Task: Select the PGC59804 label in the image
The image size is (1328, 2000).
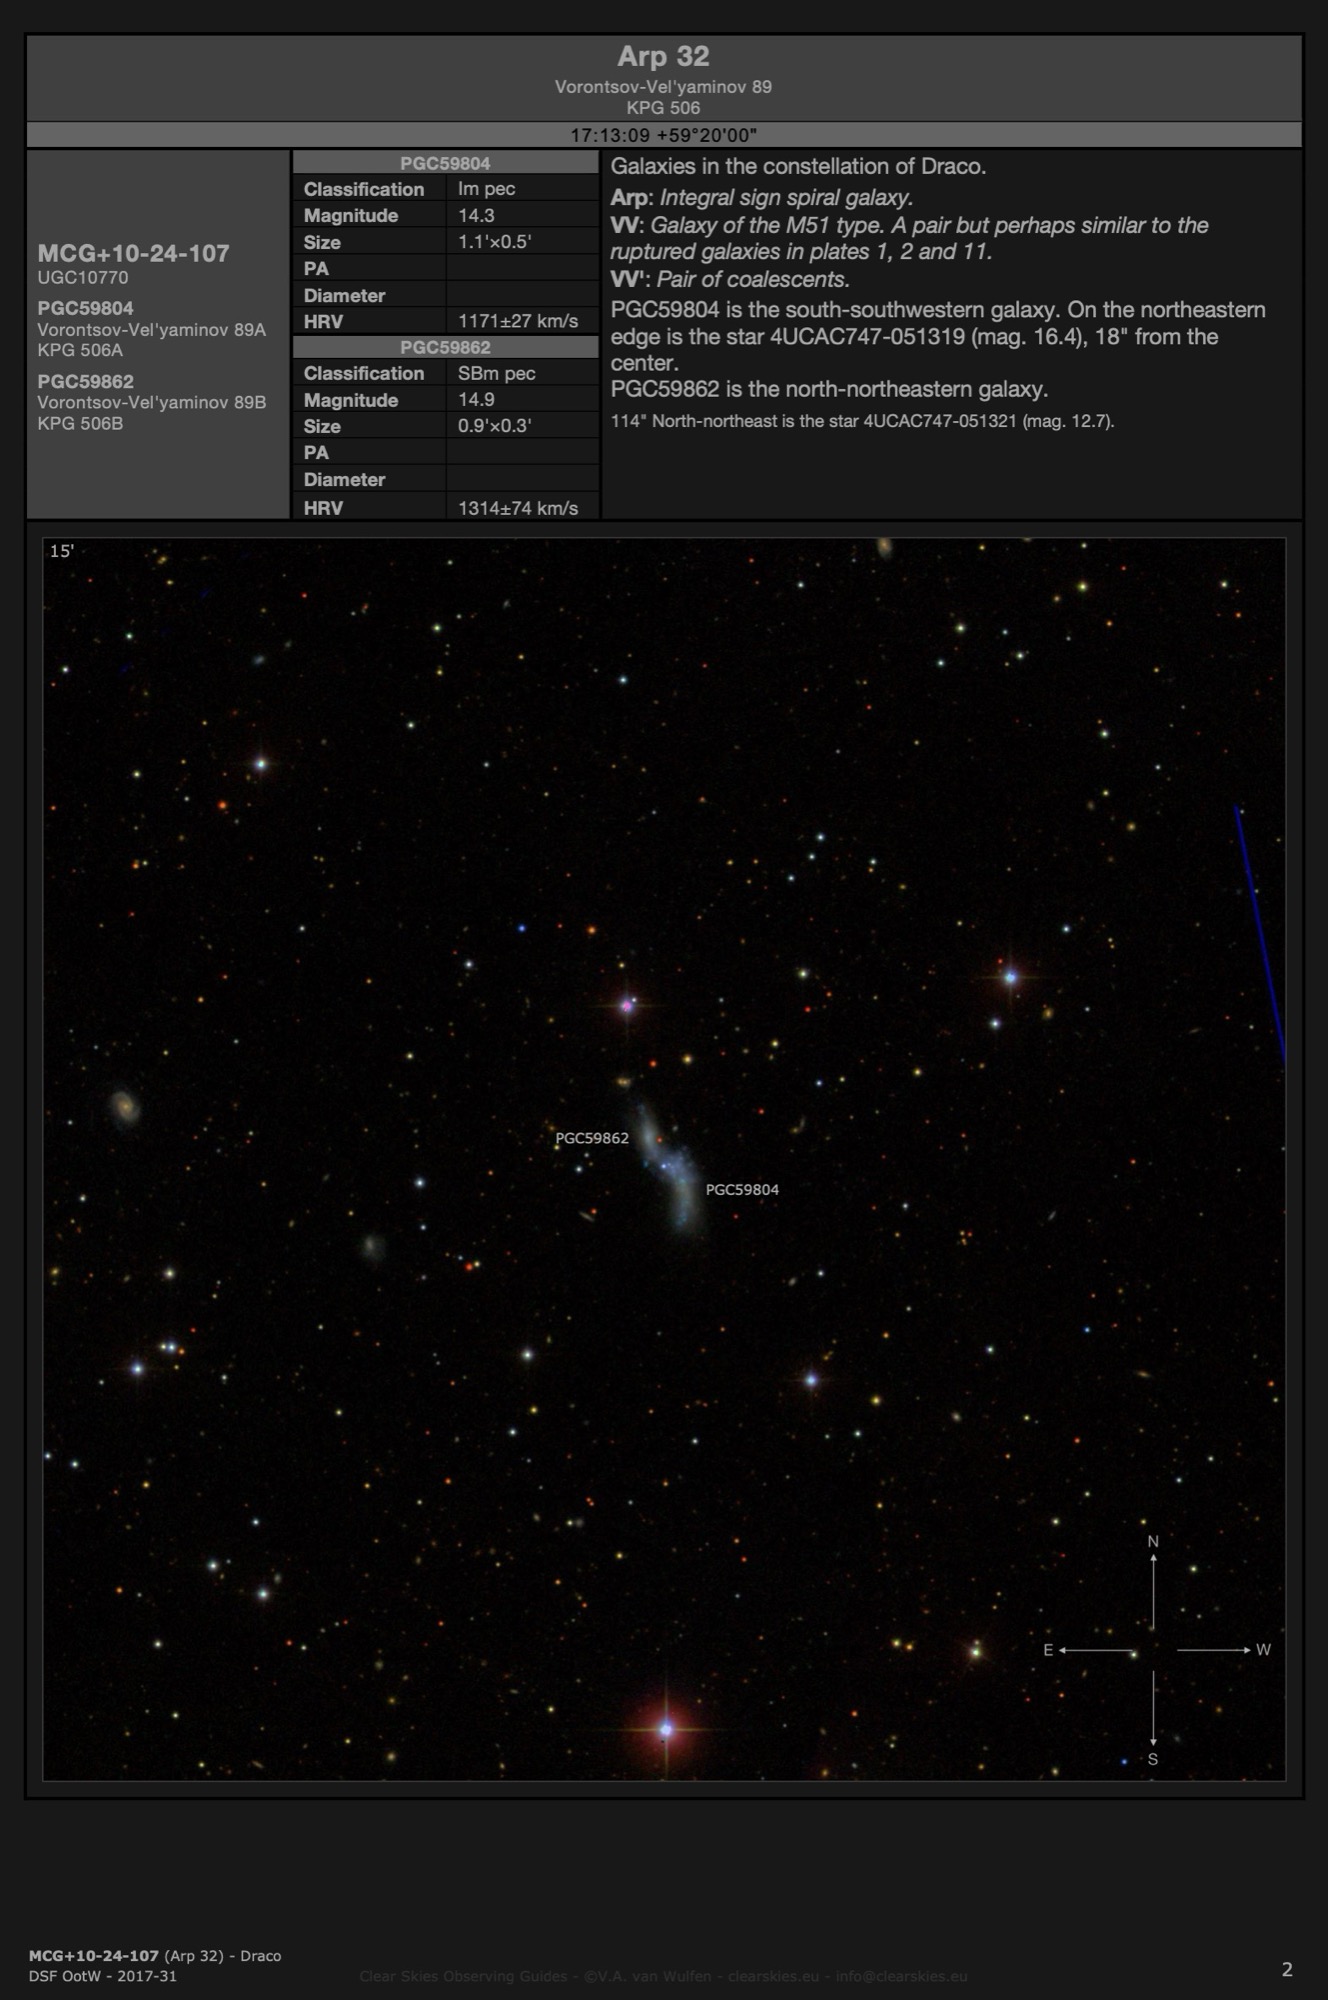Action: [x=742, y=1189]
